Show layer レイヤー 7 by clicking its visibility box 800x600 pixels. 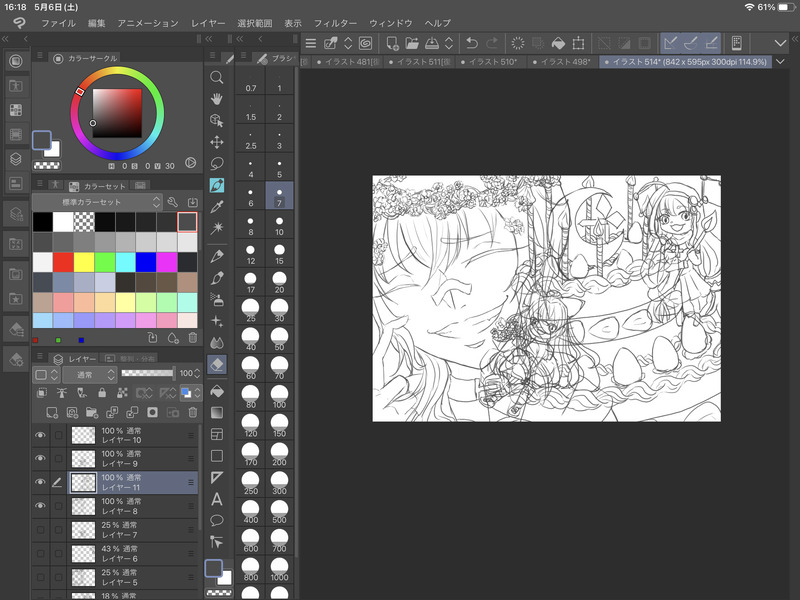click(x=41, y=530)
